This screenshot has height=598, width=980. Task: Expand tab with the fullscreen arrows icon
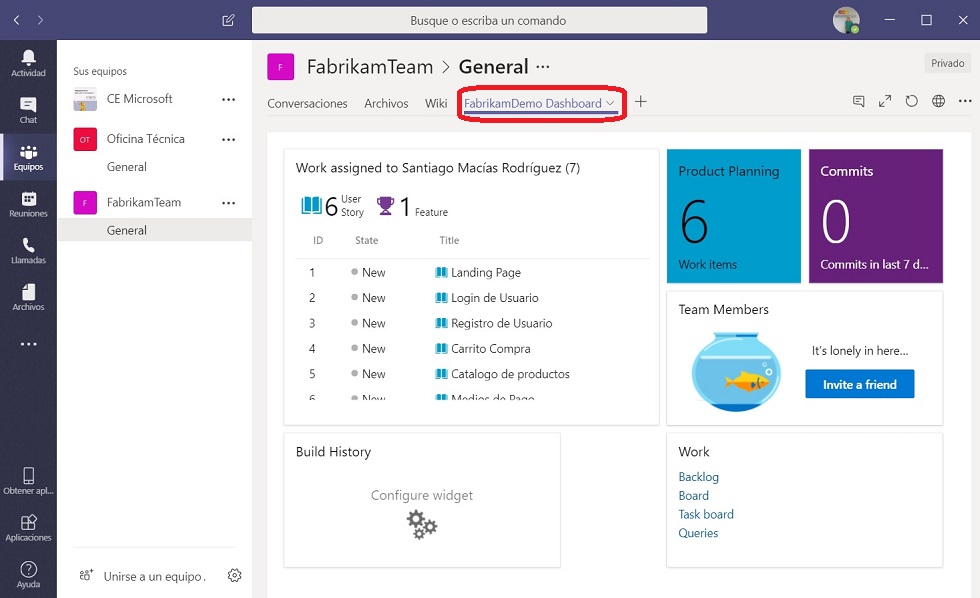pos(885,101)
